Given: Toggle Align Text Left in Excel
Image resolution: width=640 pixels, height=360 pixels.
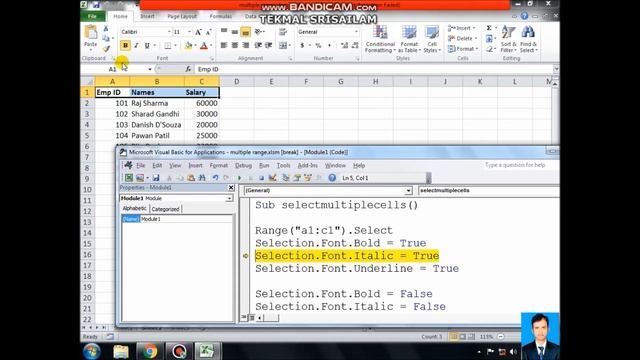Looking at the screenshot, I should 224,45.
